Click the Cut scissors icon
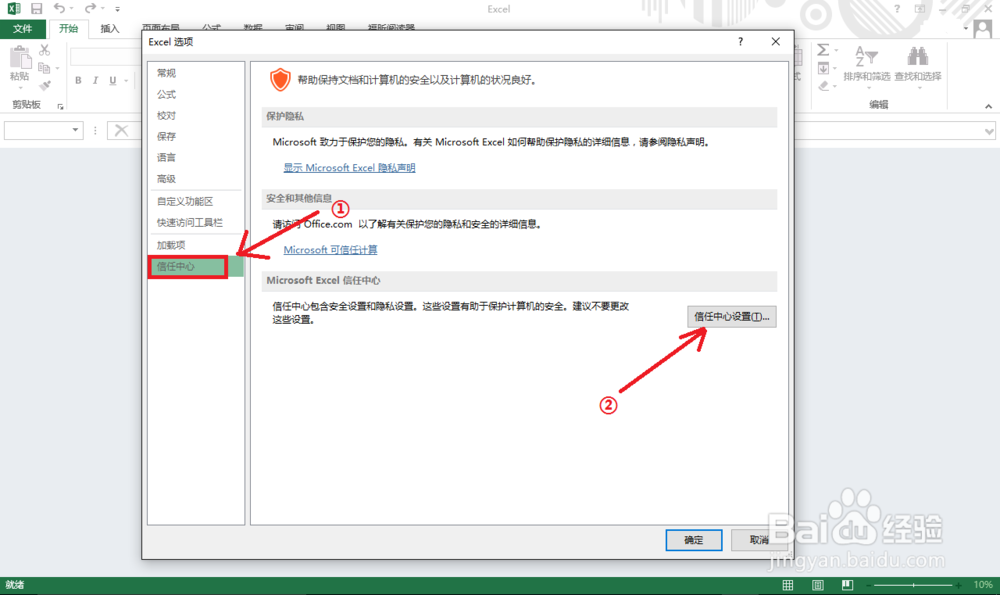 pos(44,50)
